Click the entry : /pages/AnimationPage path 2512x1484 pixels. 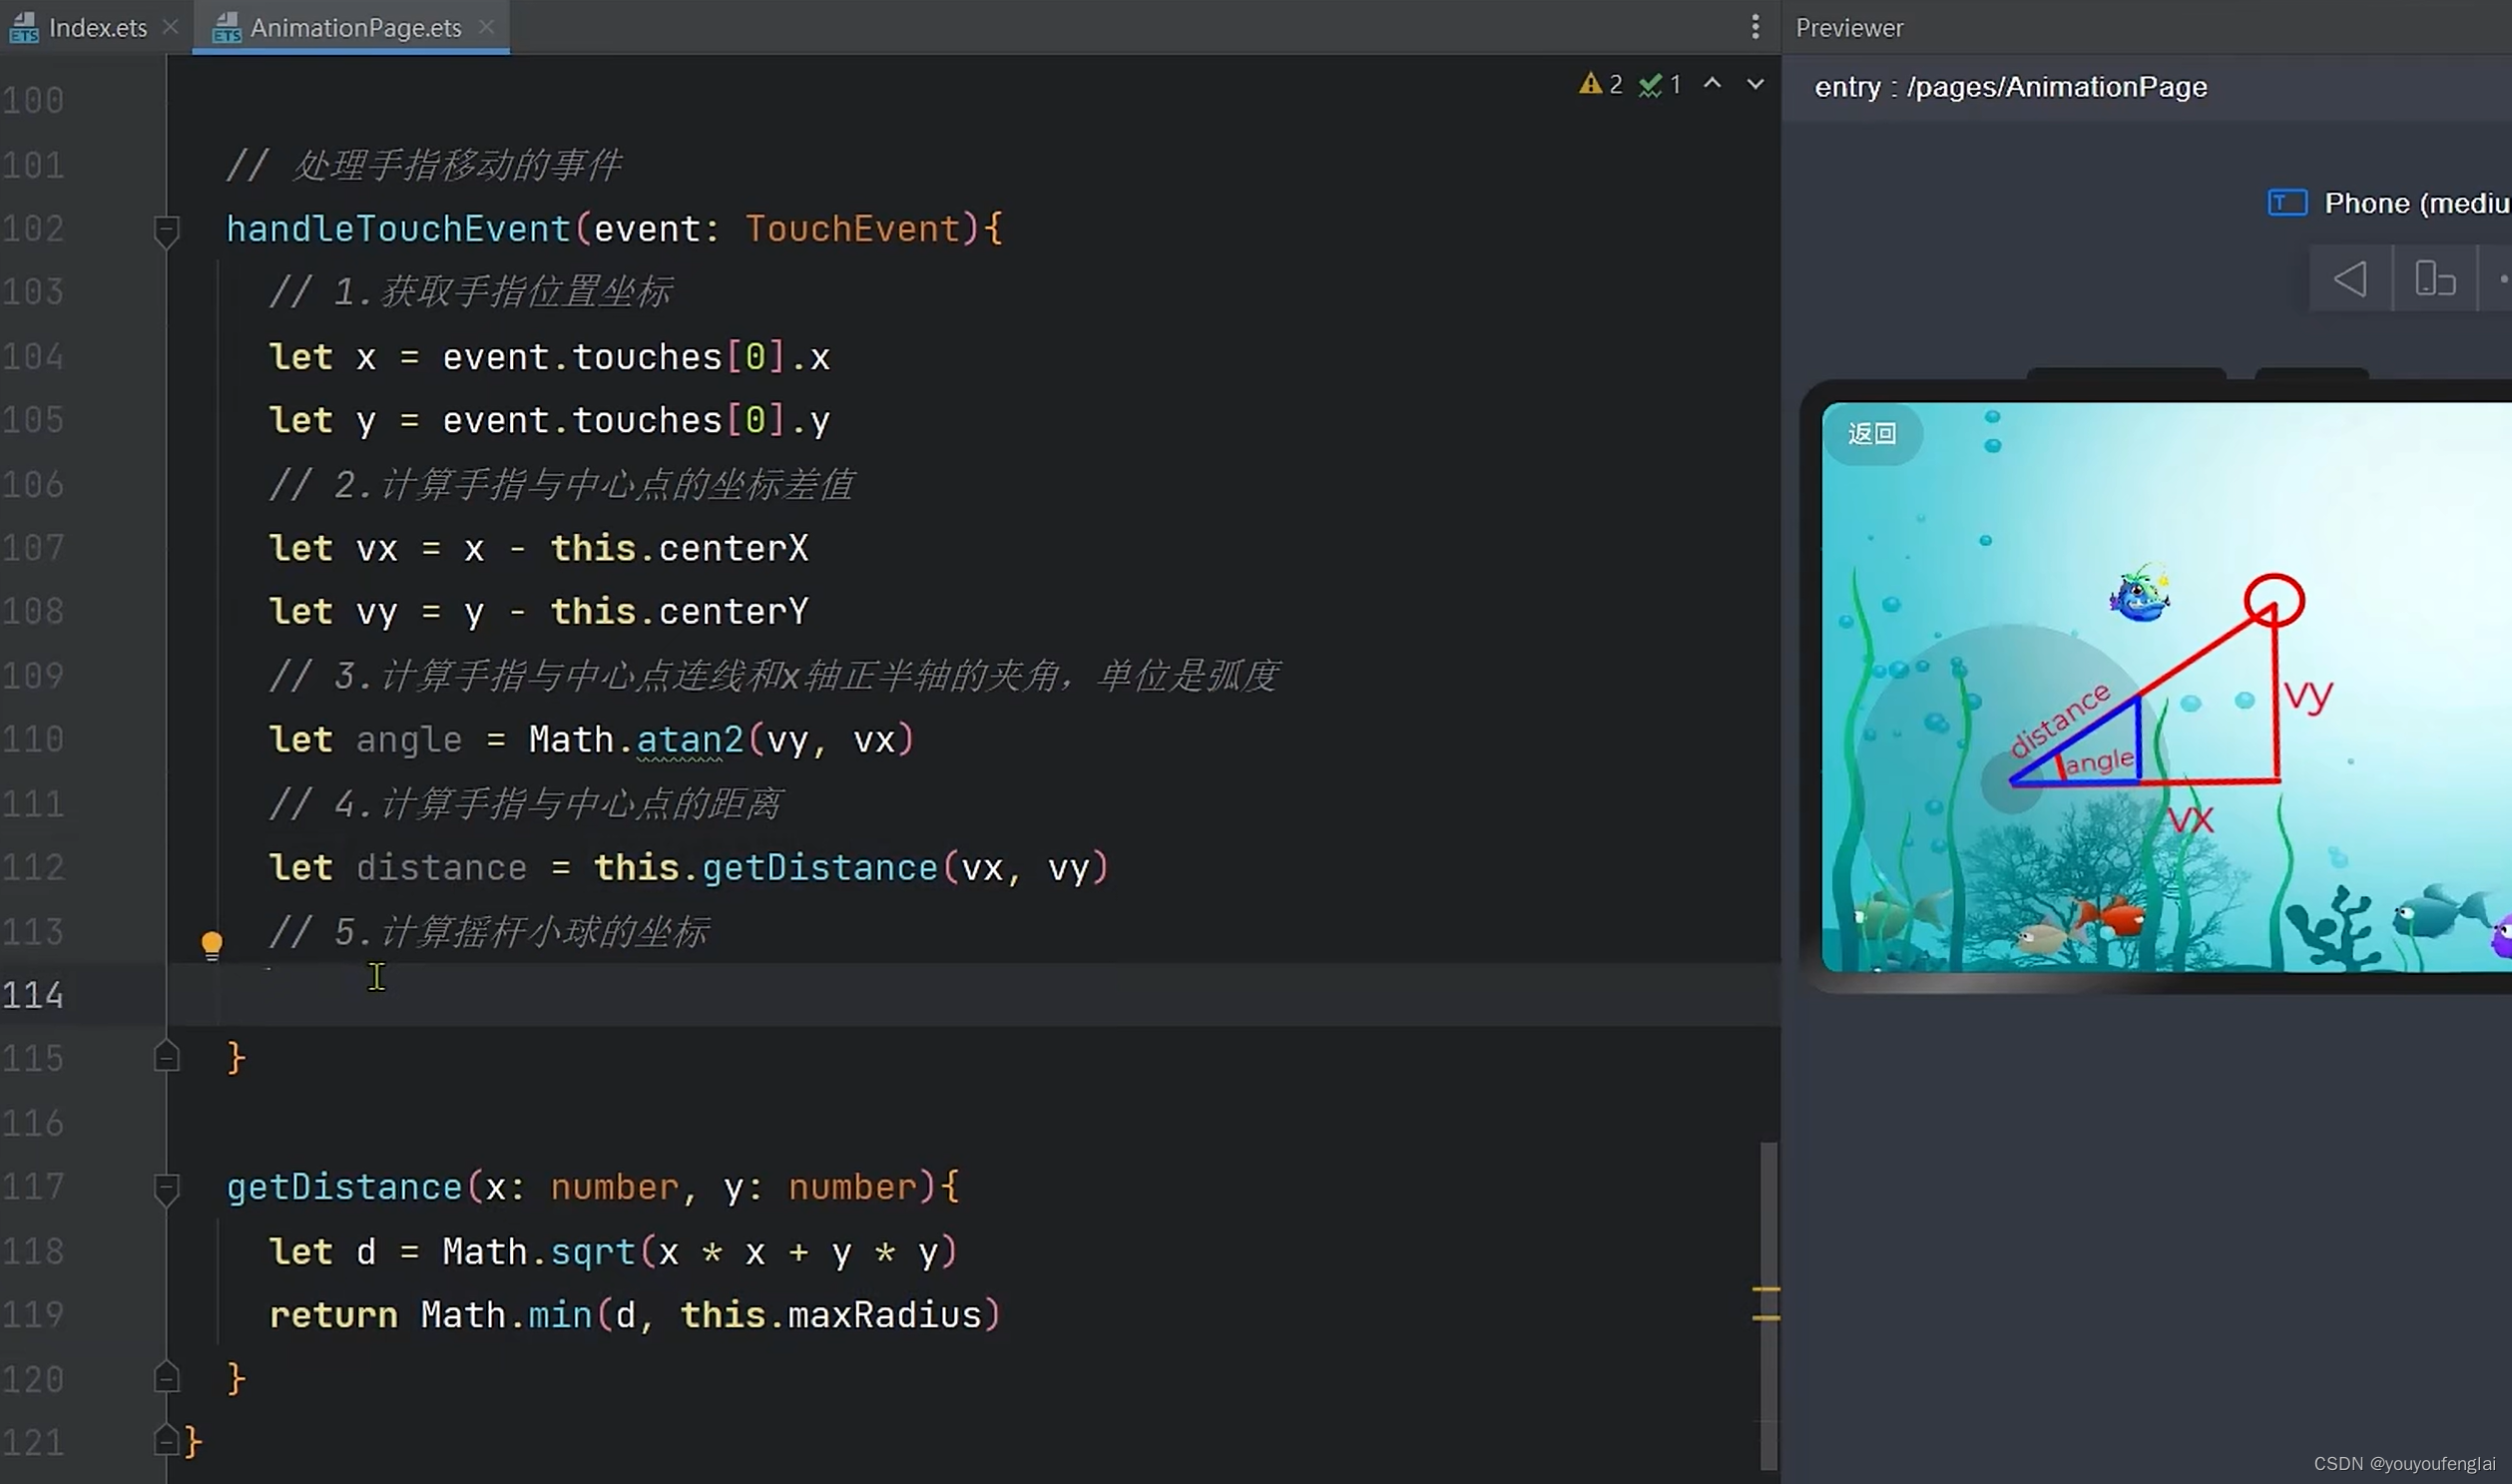(2010, 87)
